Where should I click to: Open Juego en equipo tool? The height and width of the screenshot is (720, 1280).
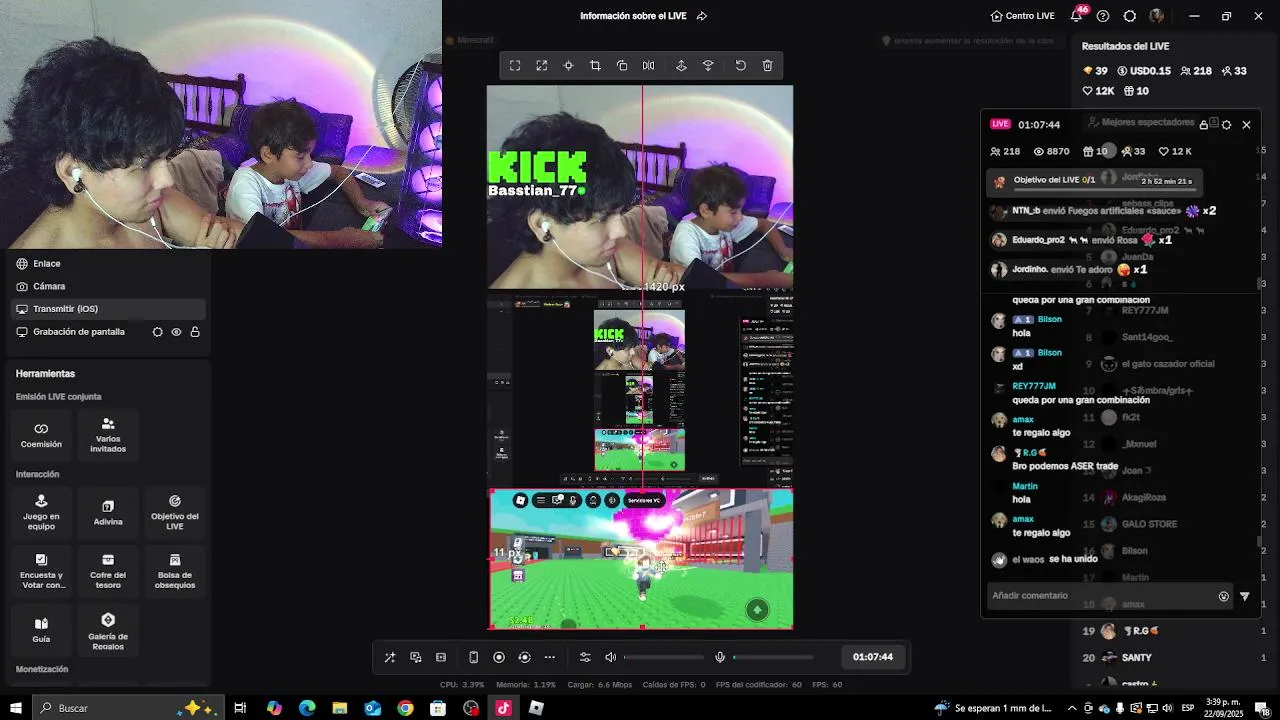(x=41, y=512)
